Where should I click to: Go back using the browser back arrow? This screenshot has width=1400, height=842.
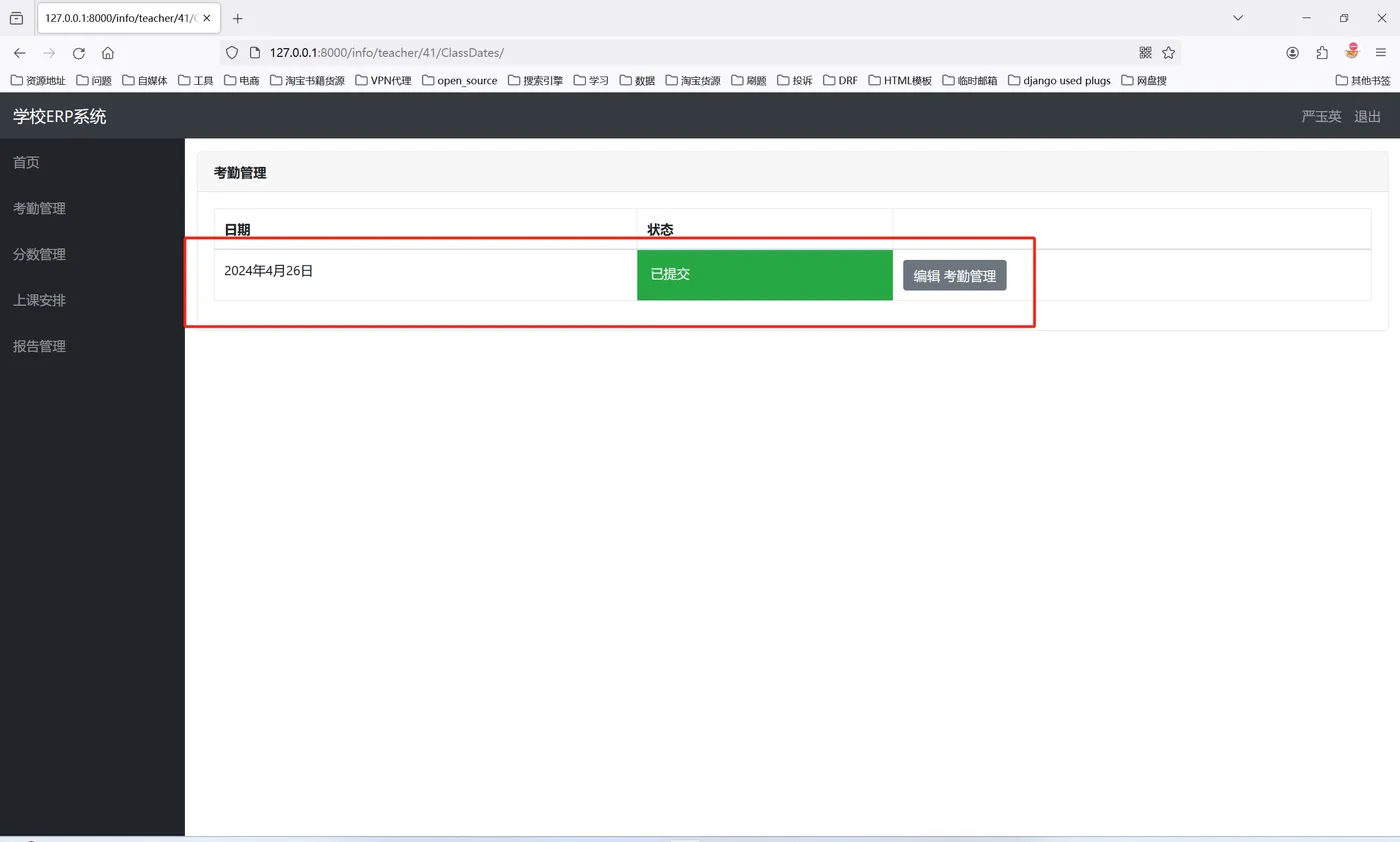coord(19,53)
